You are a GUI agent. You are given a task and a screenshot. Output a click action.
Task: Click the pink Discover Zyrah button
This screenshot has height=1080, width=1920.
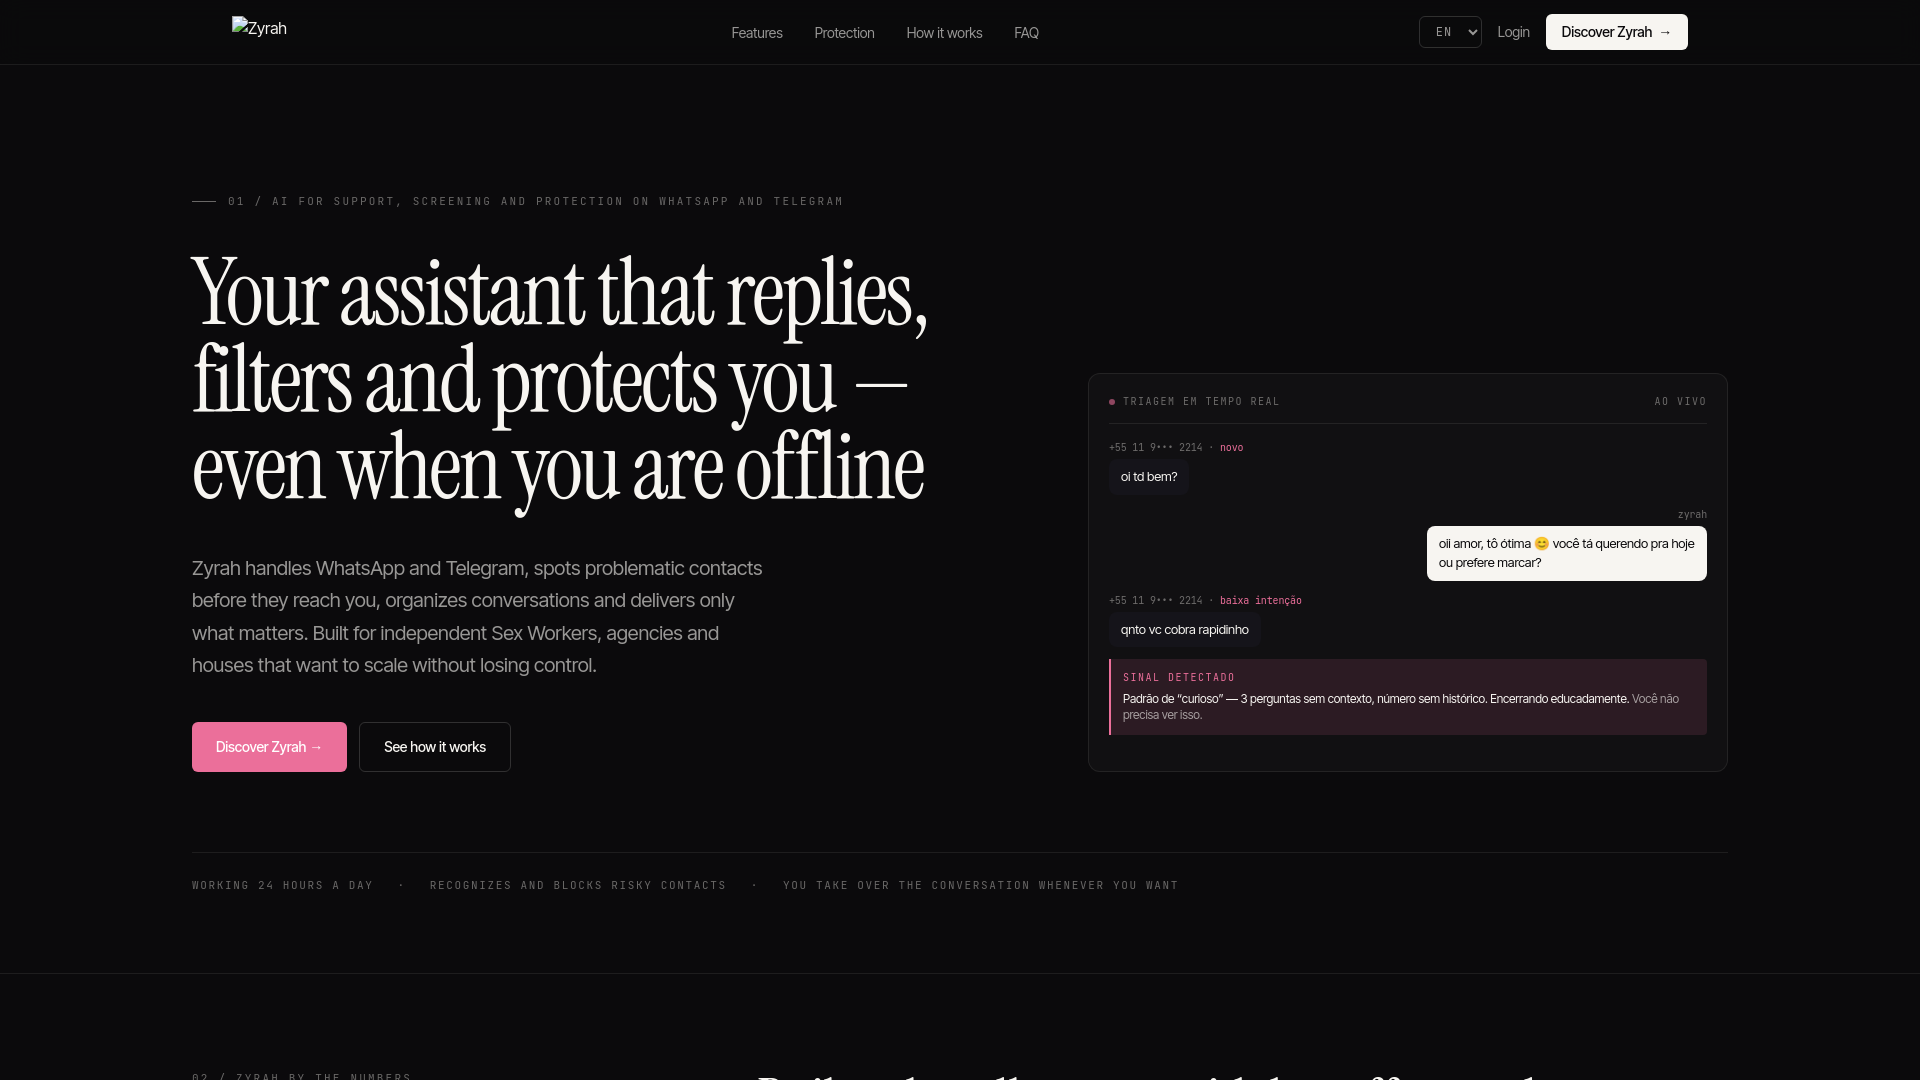coord(269,747)
